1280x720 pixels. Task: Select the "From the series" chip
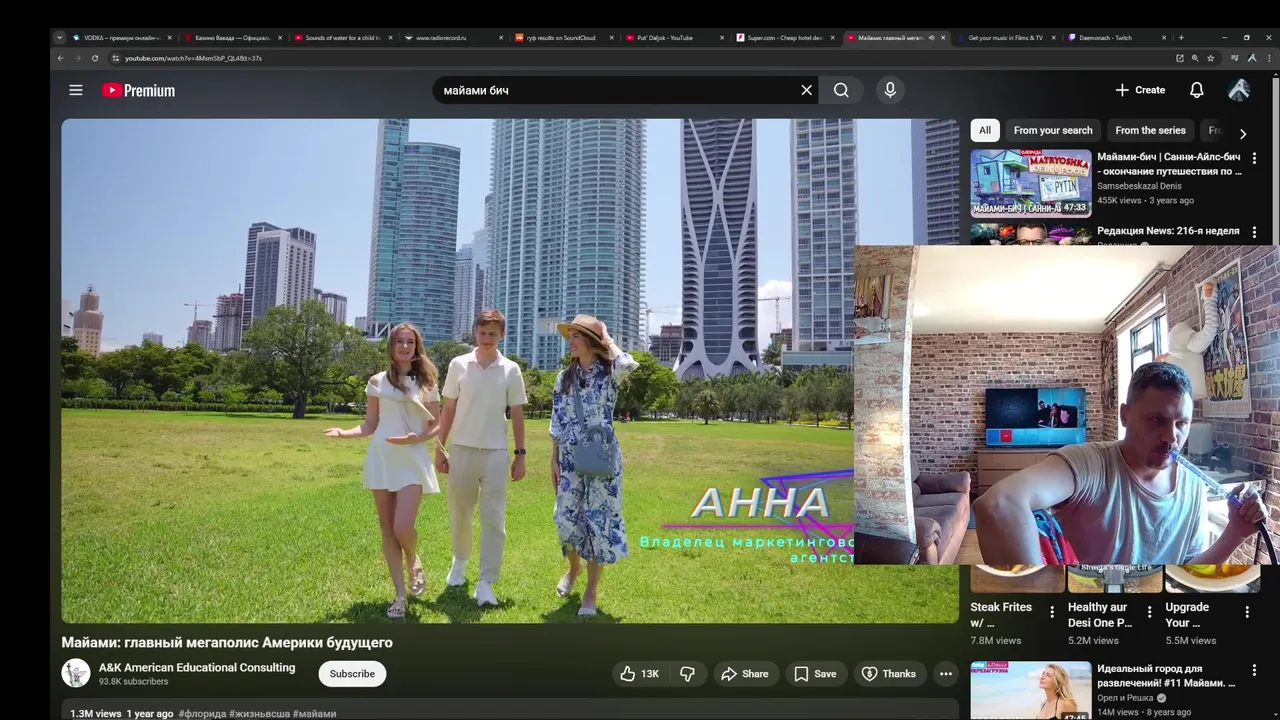tap(1150, 130)
